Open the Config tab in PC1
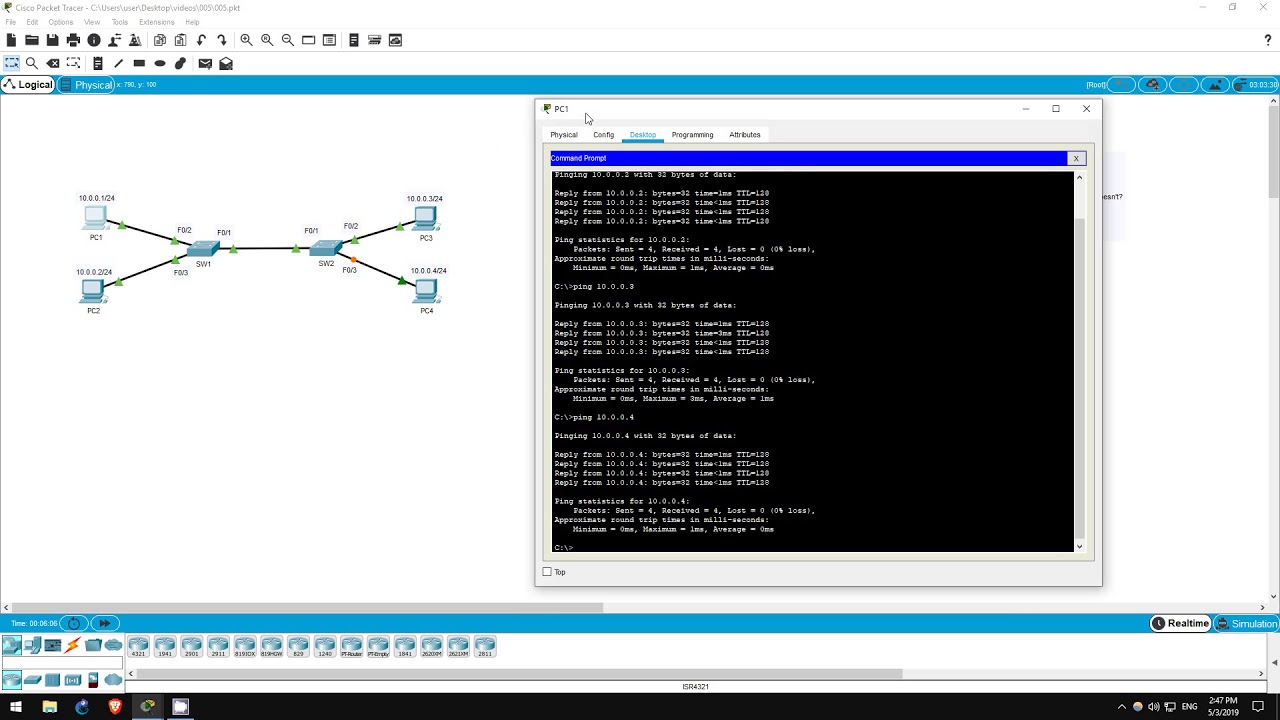 click(x=603, y=135)
